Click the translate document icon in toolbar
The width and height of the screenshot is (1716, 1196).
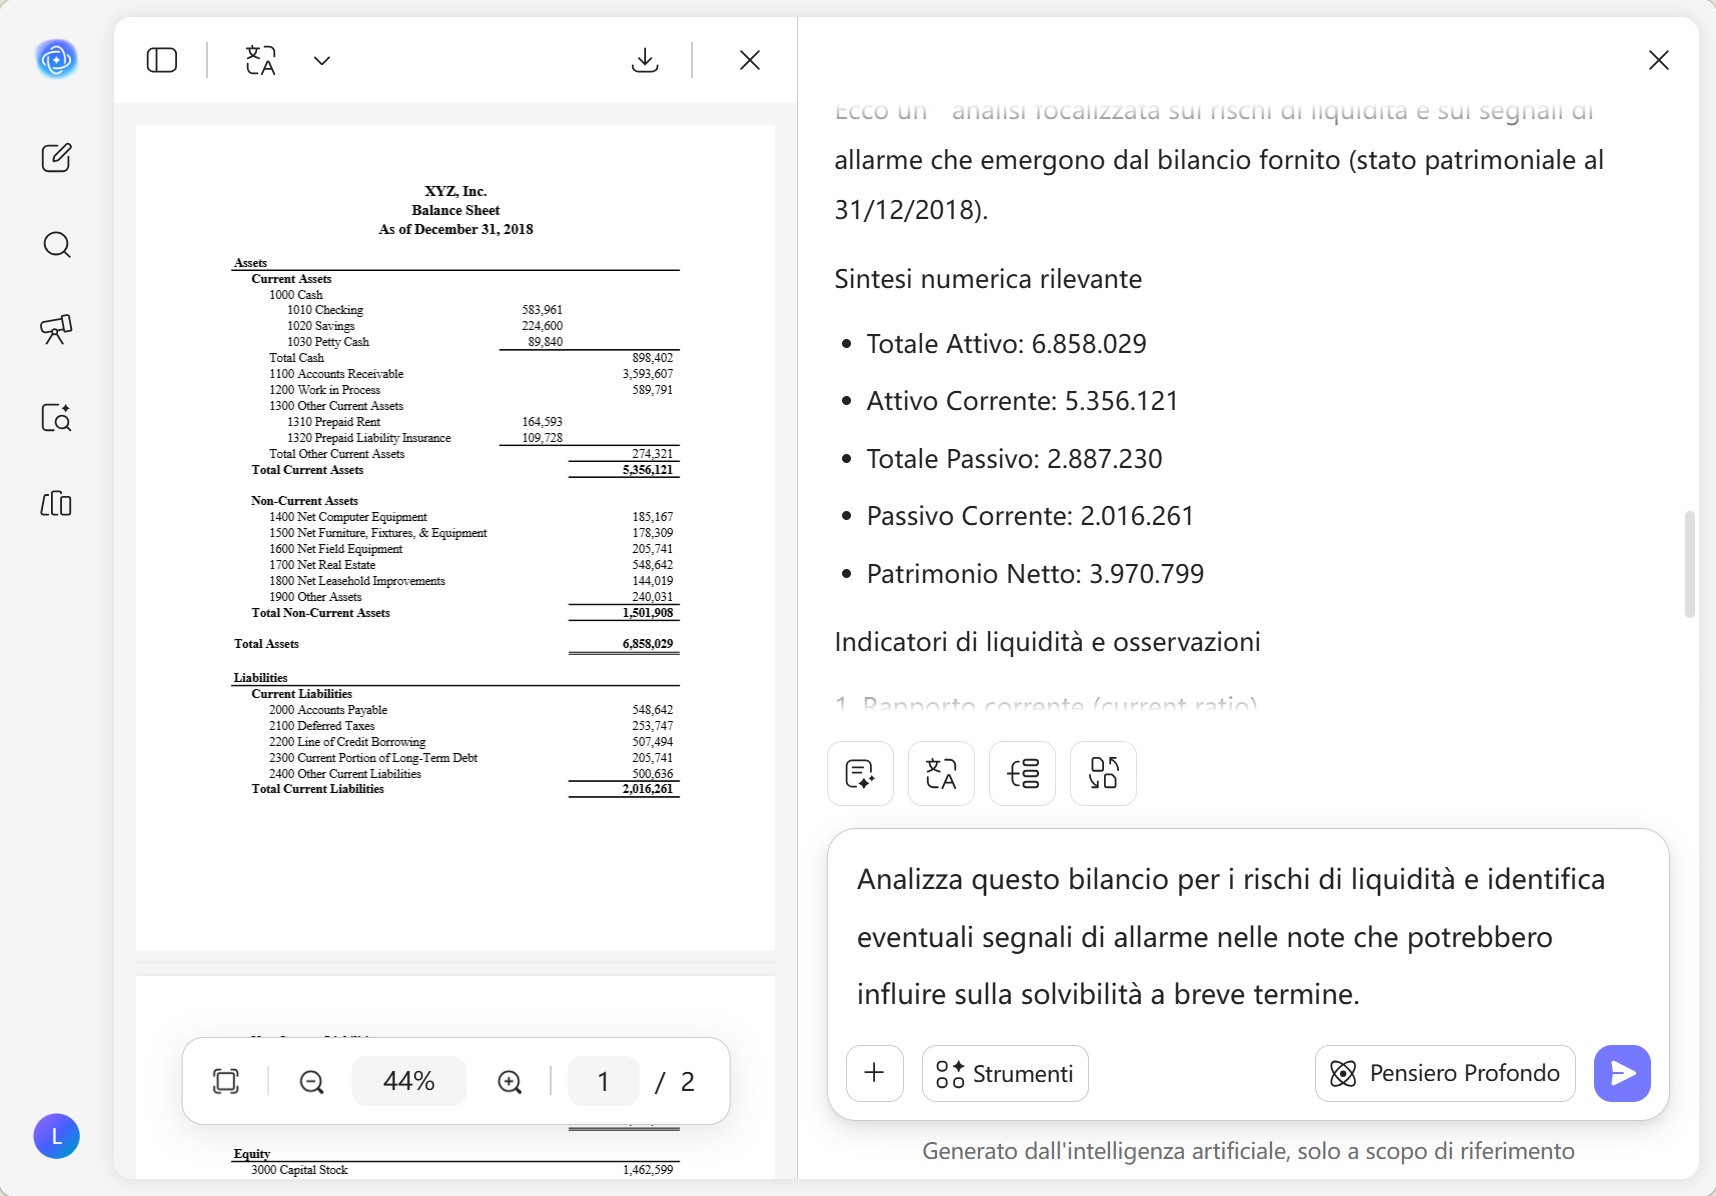pyautogui.click(x=261, y=60)
